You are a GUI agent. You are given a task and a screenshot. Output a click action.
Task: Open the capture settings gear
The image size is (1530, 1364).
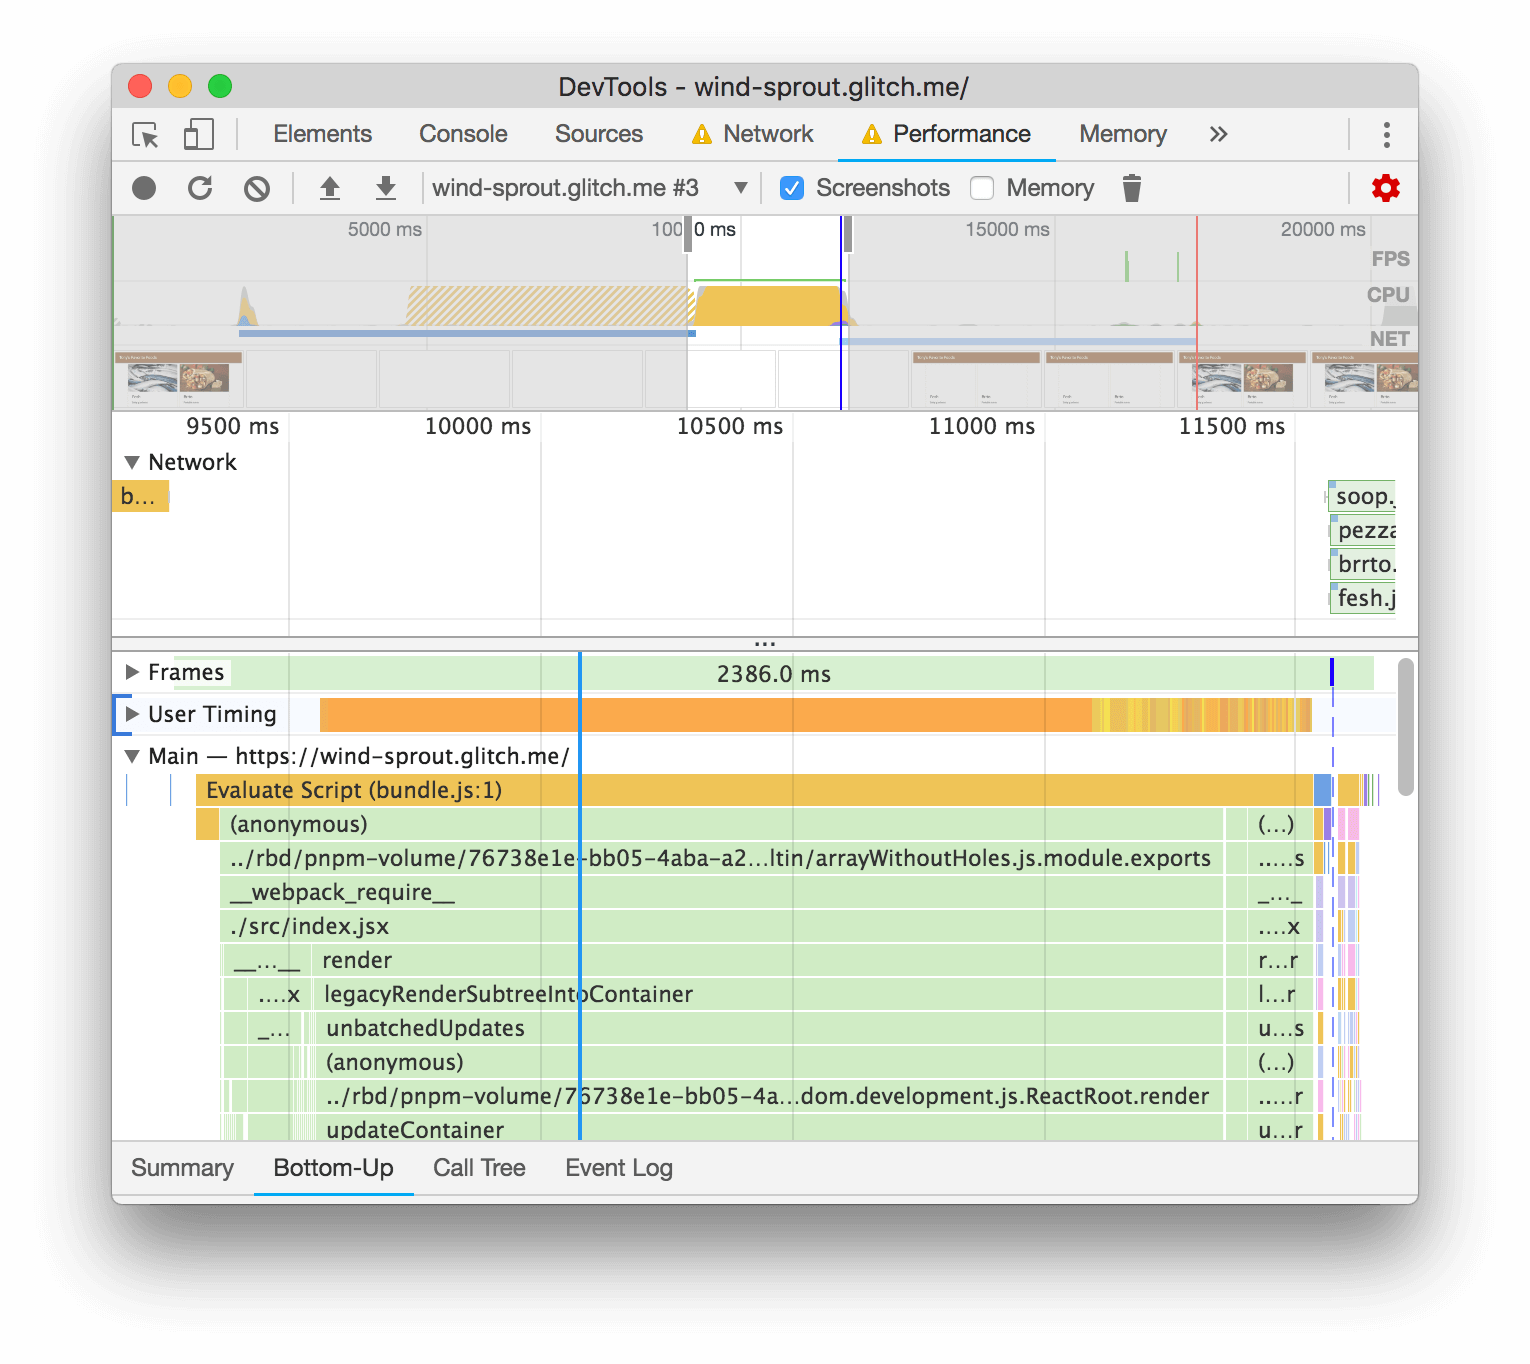pos(1386,187)
